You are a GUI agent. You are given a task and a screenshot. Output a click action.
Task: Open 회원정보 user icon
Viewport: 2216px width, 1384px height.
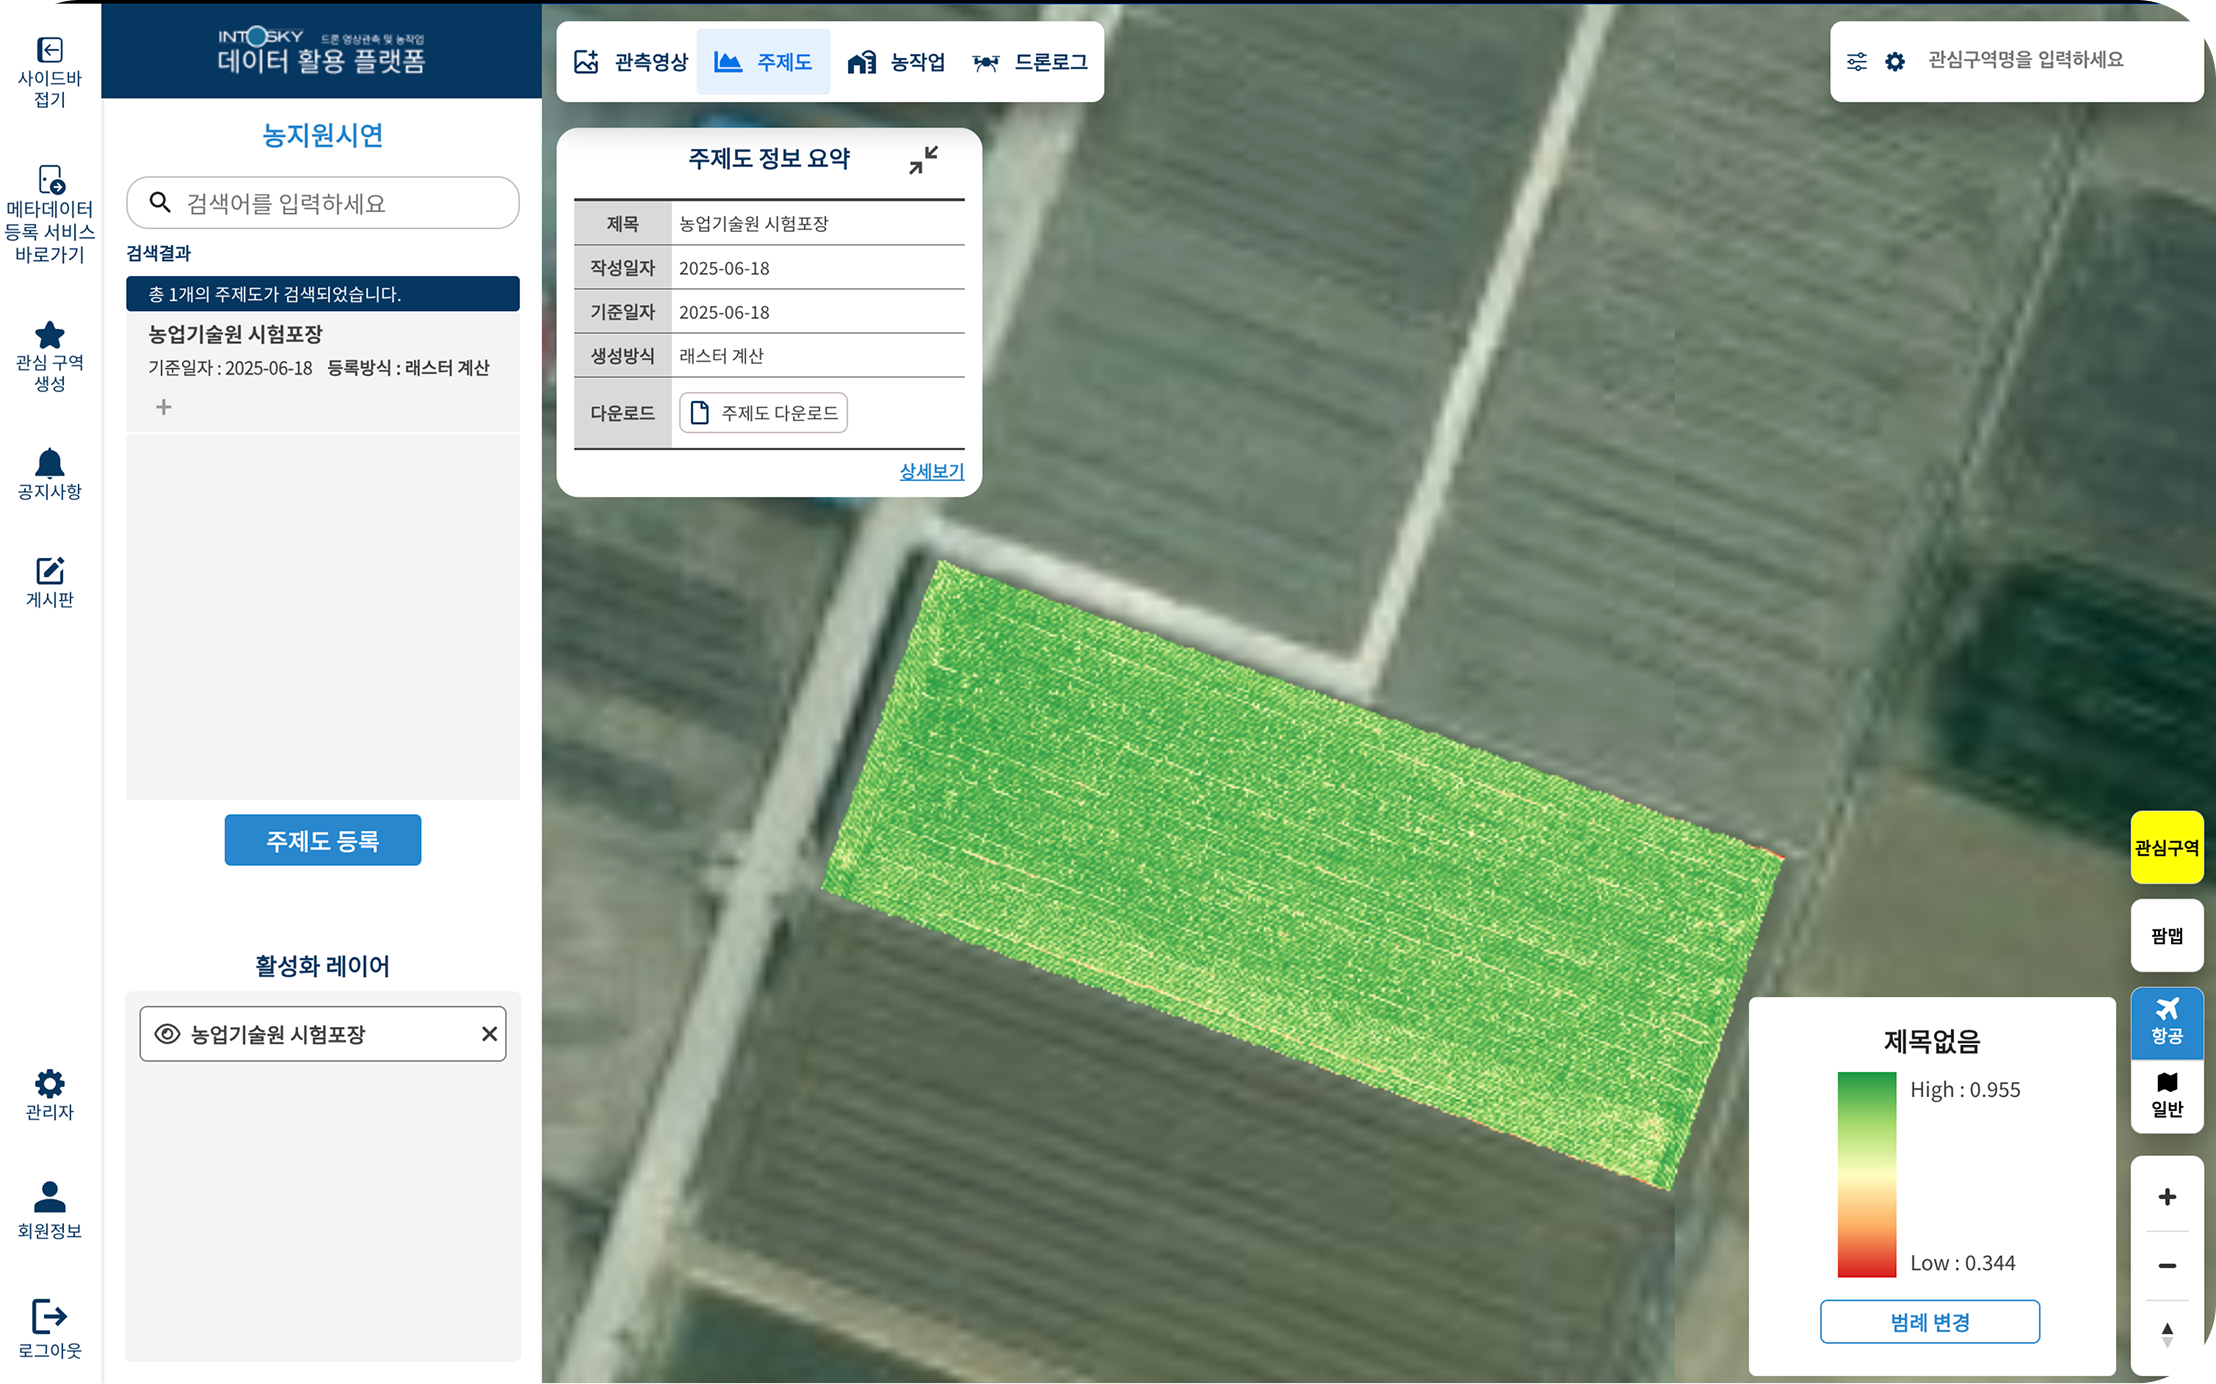coord(50,1197)
